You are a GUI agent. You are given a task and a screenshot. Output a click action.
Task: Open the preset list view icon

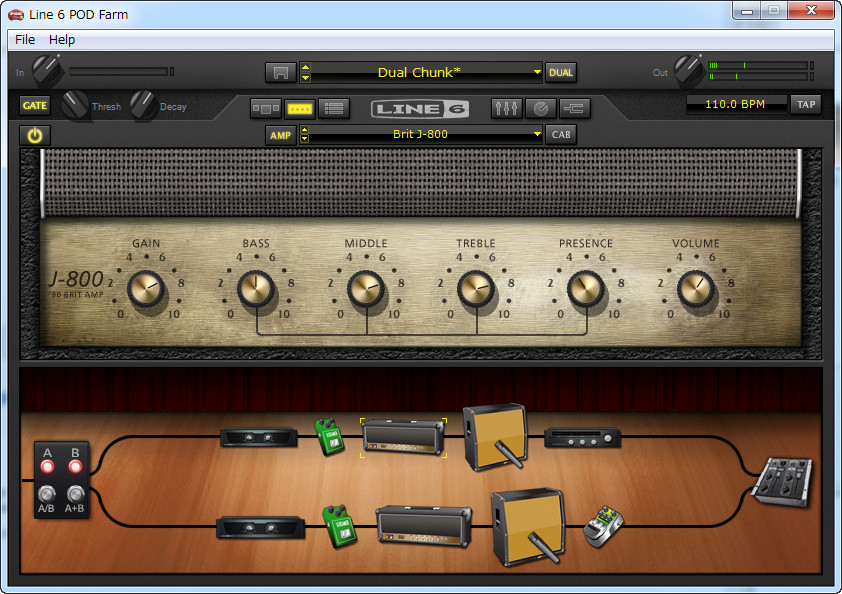(x=334, y=108)
